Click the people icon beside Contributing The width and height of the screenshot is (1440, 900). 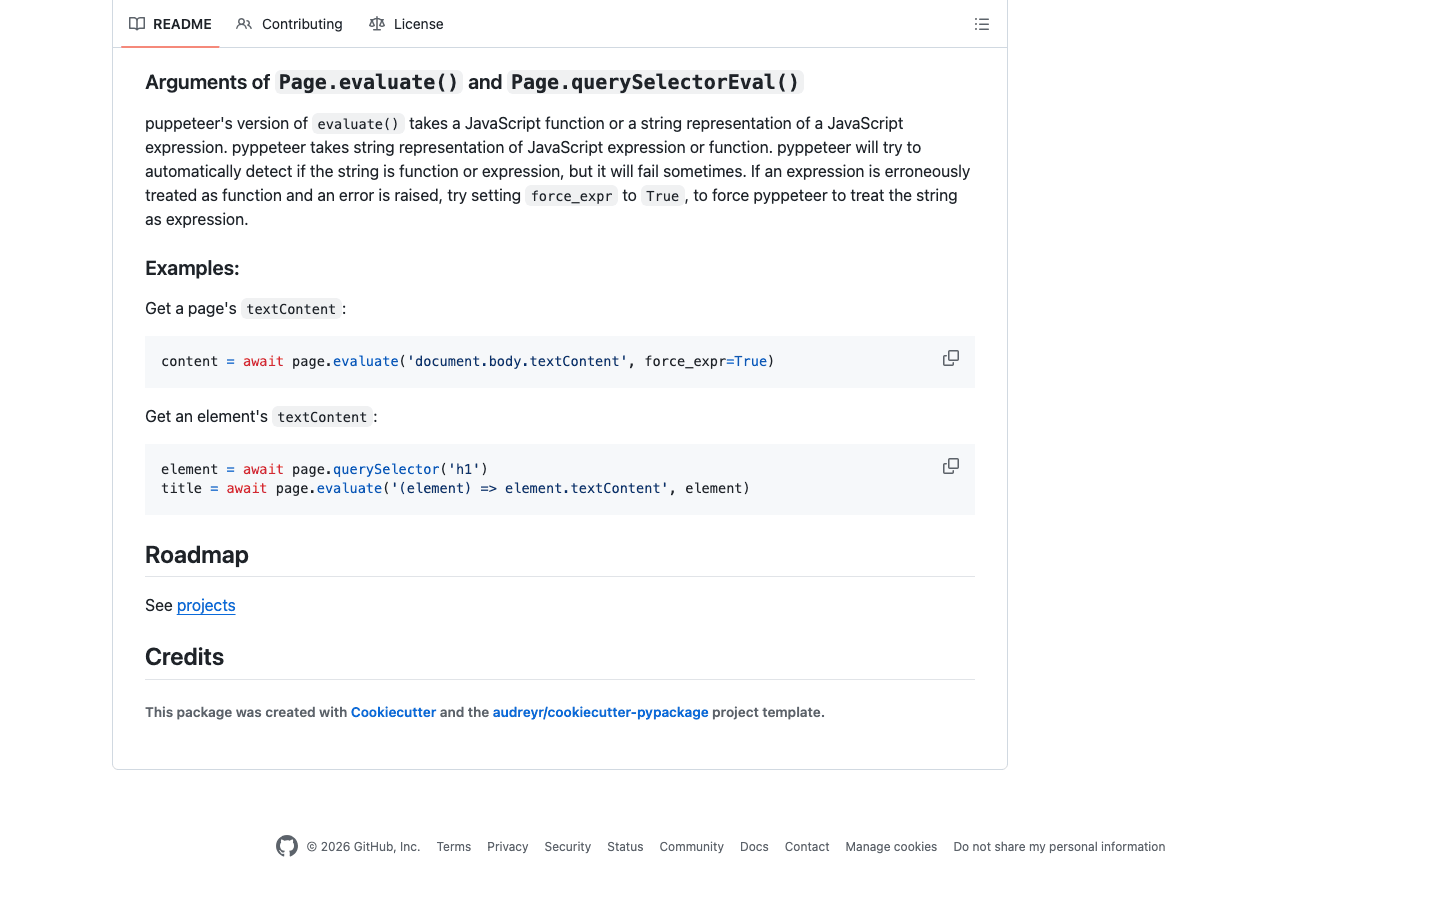click(244, 23)
